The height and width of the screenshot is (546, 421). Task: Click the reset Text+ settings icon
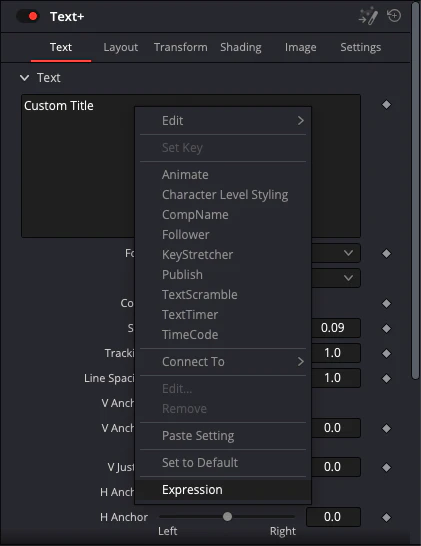(x=394, y=16)
